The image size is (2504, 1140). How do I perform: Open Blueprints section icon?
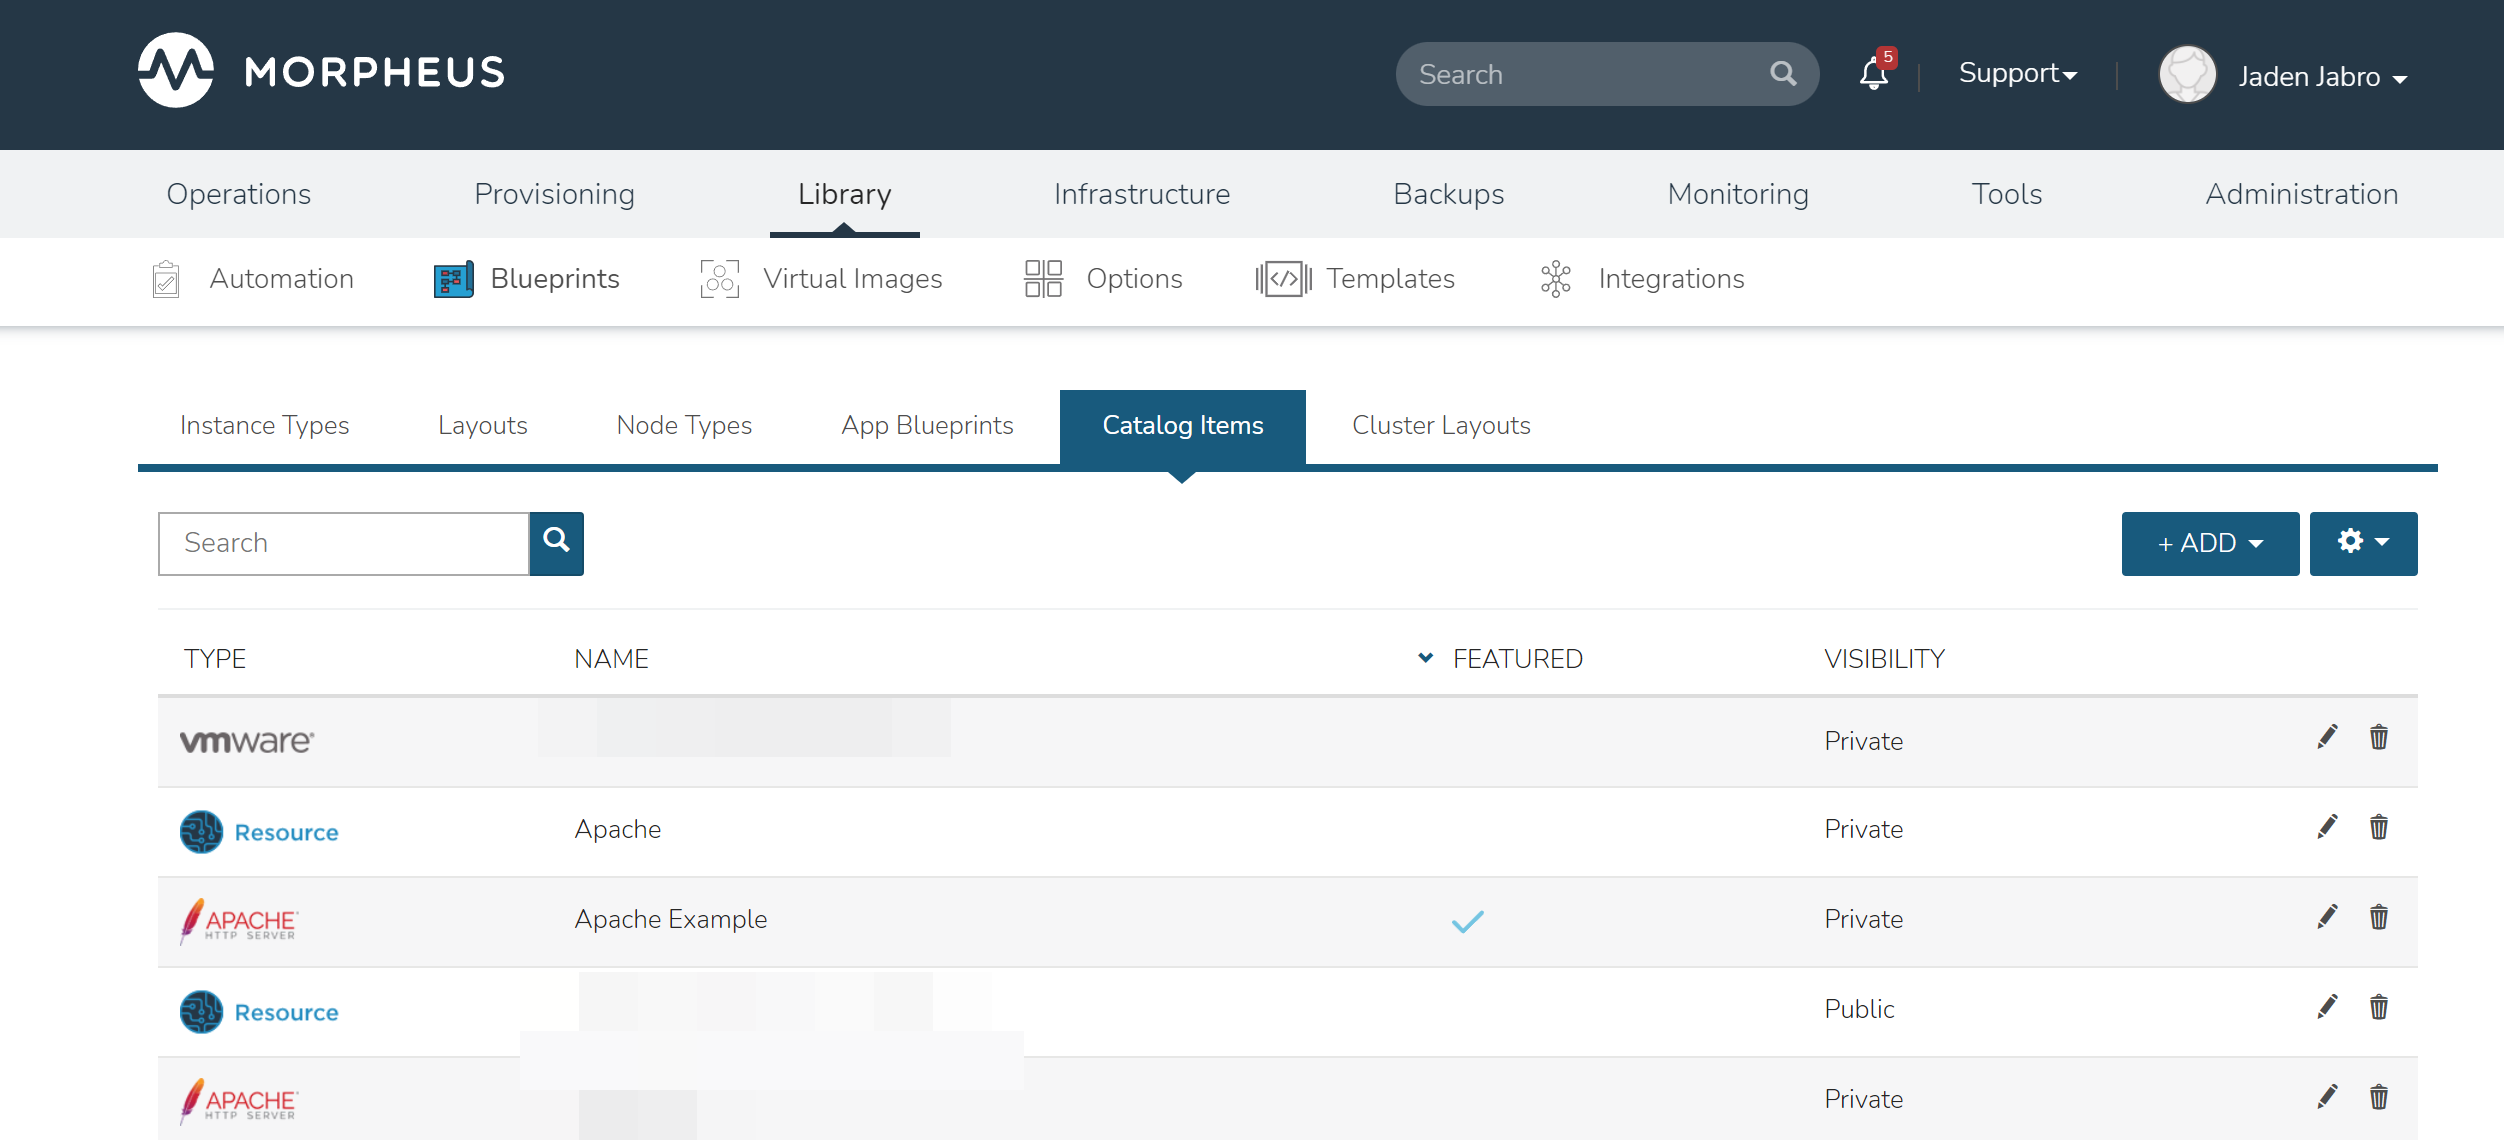tap(453, 279)
